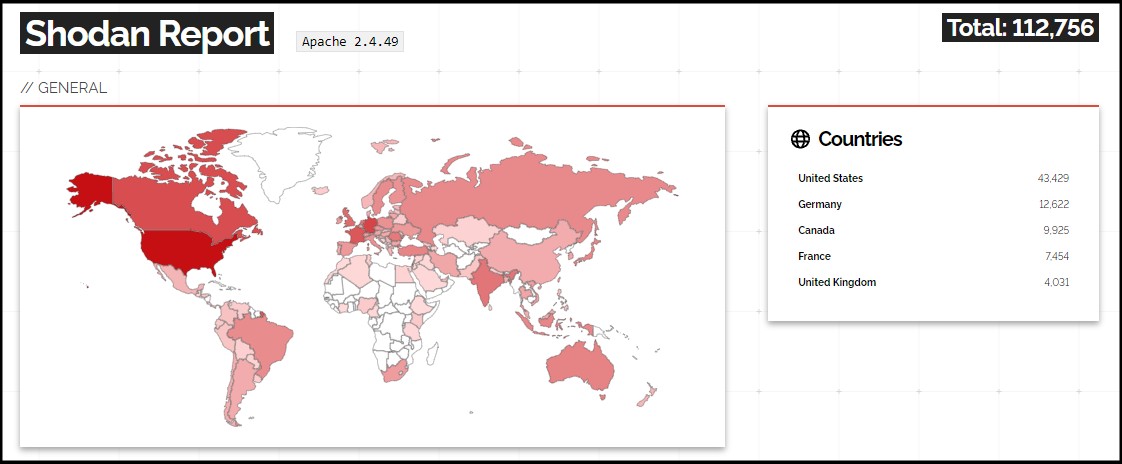Click Greenland on the world map

(278, 159)
